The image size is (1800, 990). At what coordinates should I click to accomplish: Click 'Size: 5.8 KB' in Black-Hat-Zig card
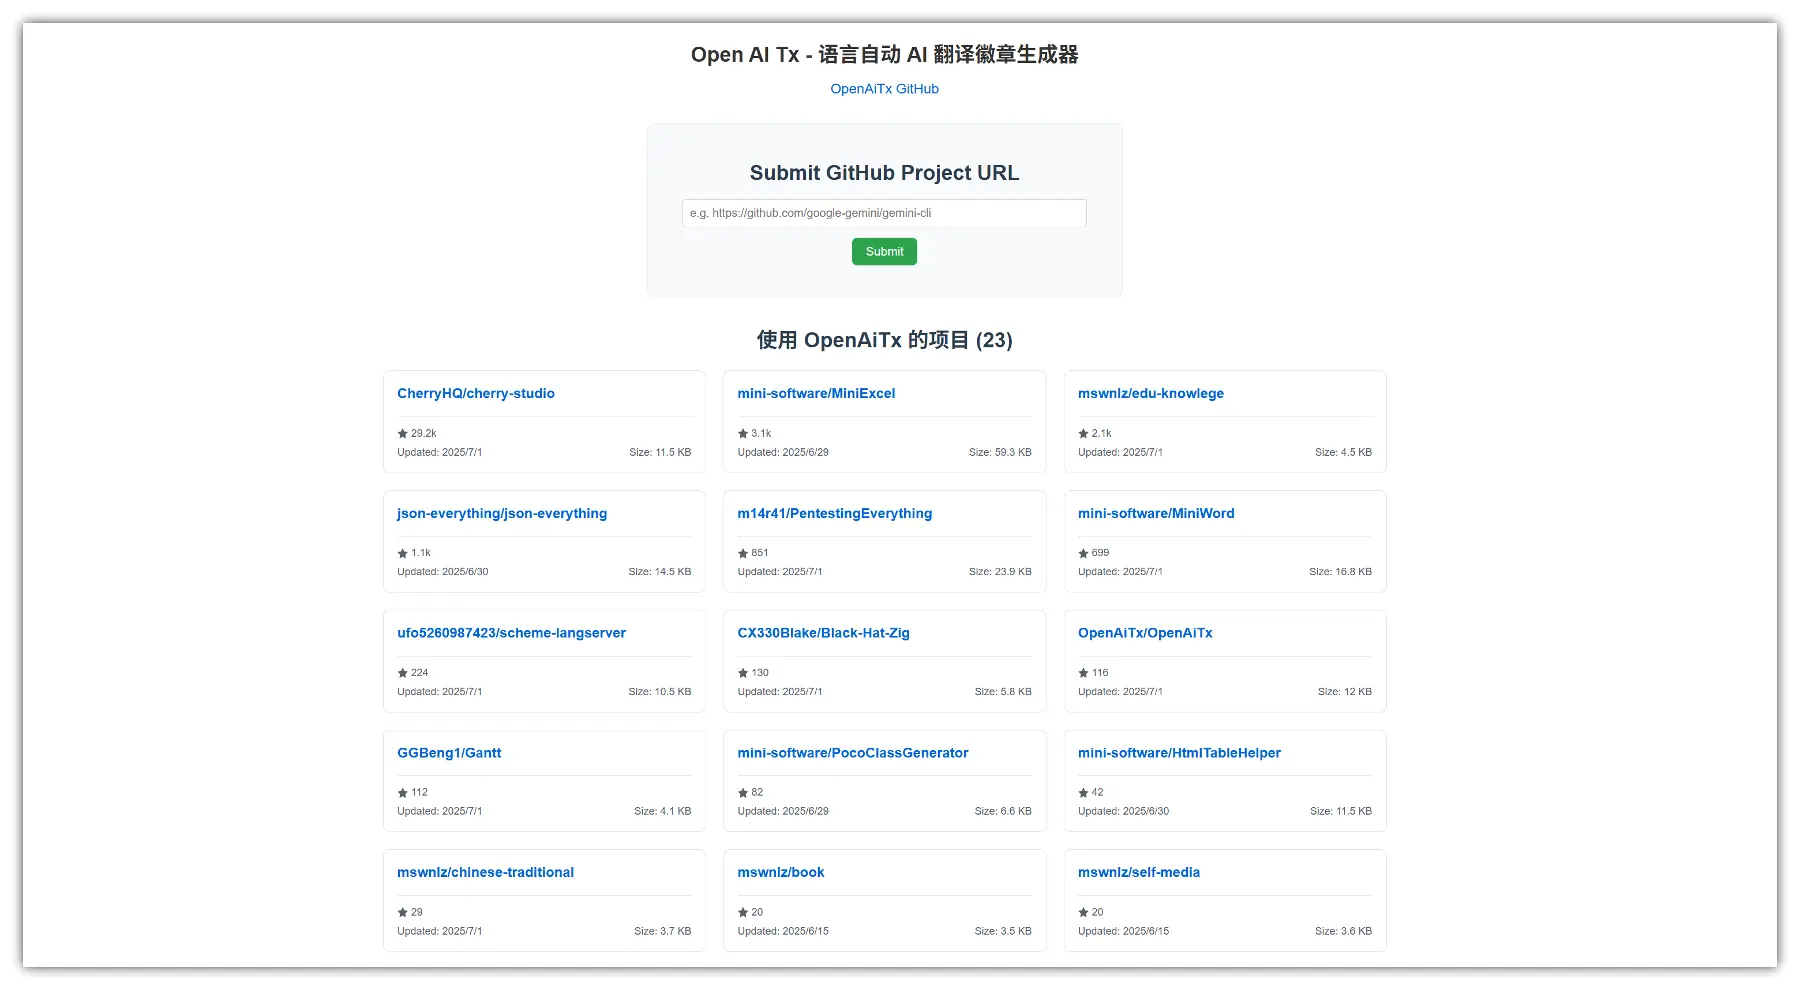[1003, 692]
